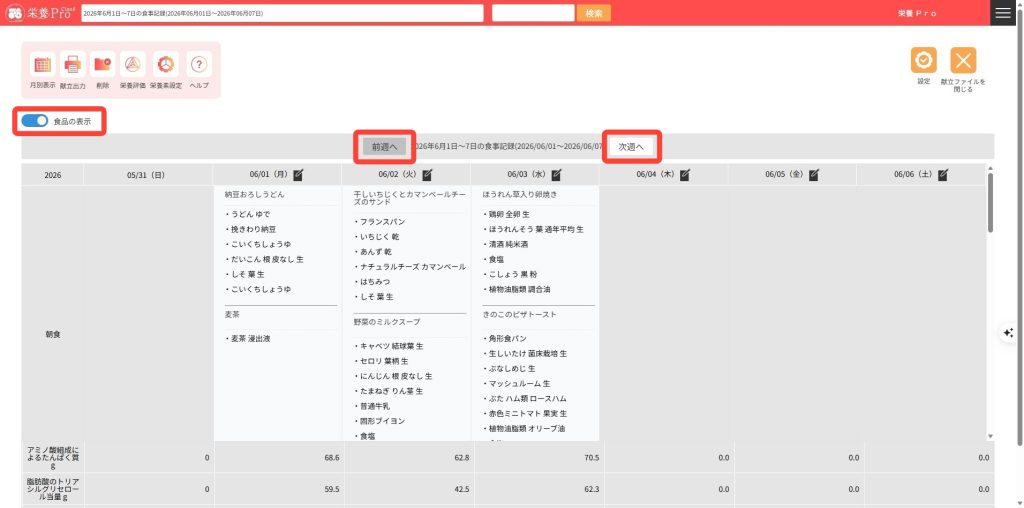Edit the 06/01 (月) day entry

298,174
